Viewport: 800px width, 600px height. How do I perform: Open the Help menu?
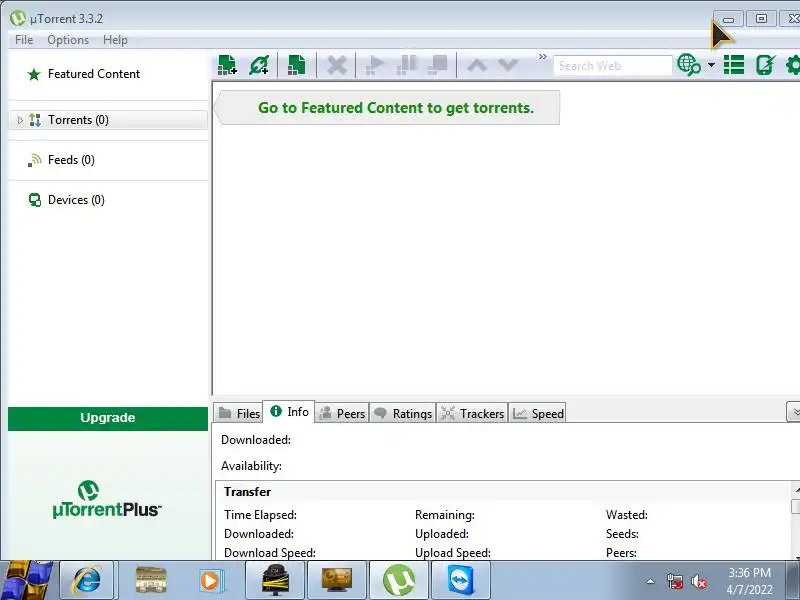(x=115, y=40)
